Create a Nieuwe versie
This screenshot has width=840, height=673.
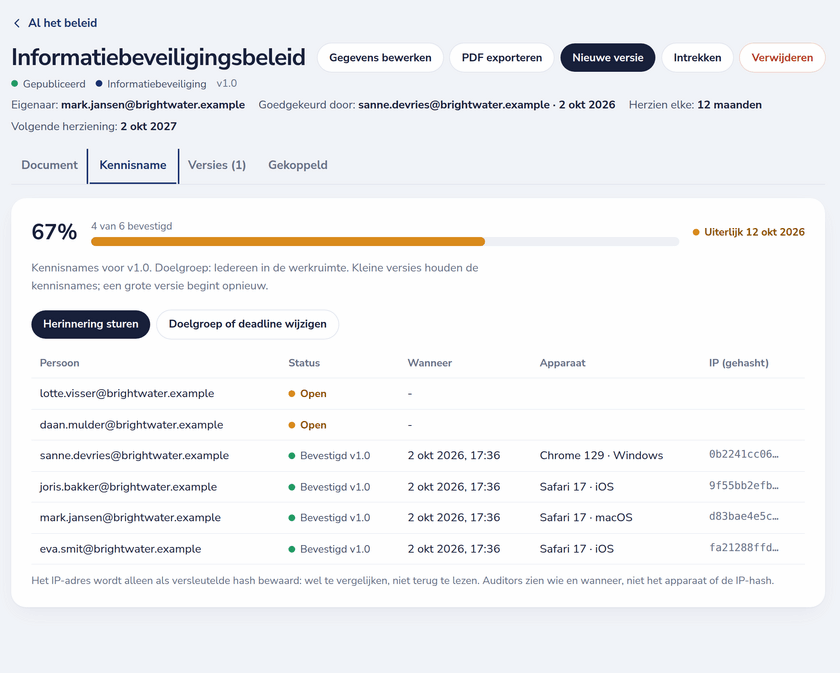point(608,57)
